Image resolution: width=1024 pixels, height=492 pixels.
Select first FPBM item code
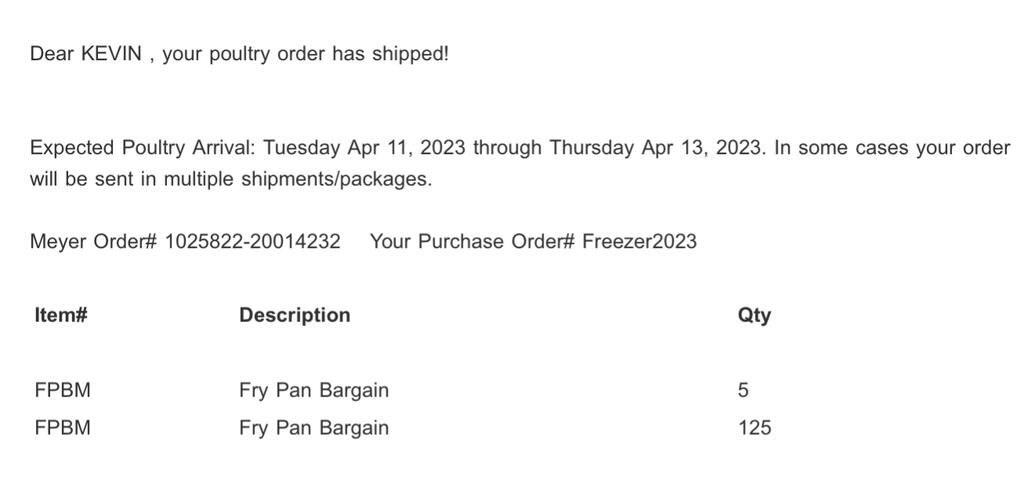(63, 391)
